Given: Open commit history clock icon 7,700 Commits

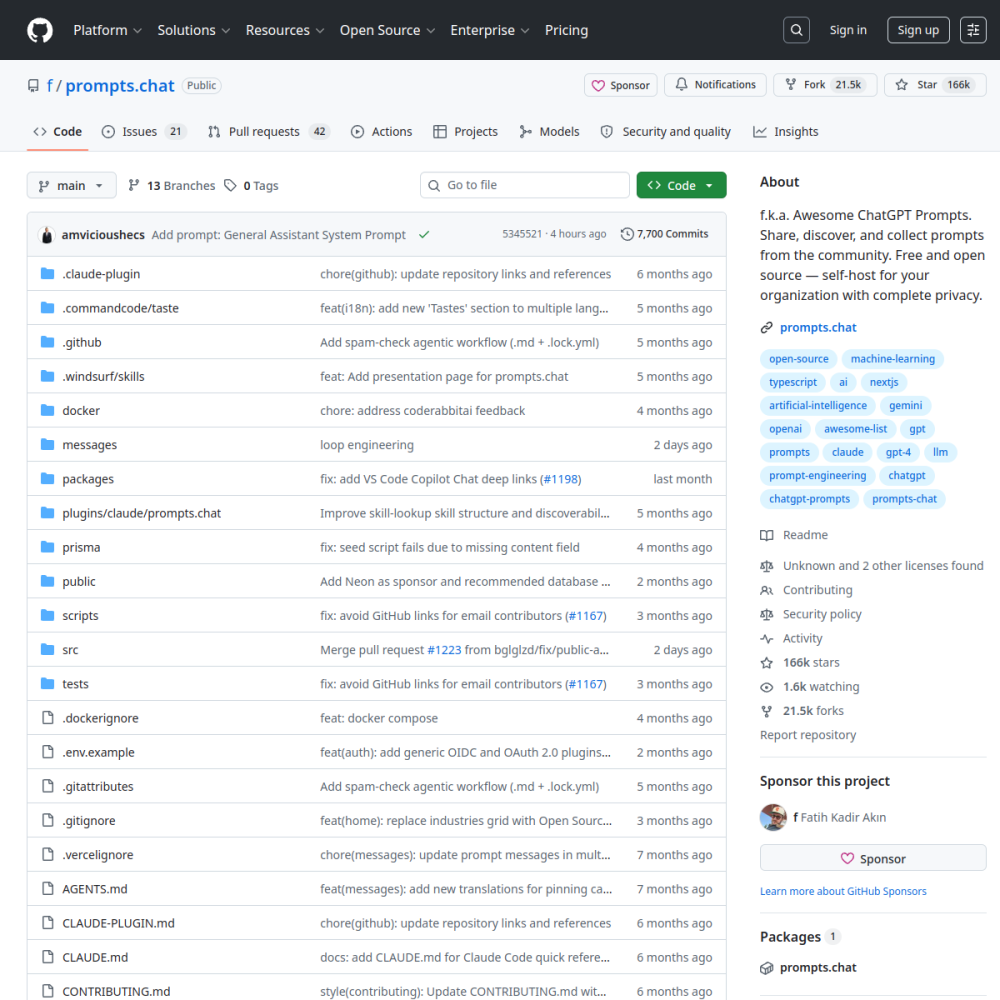Looking at the screenshot, I should (x=665, y=234).
